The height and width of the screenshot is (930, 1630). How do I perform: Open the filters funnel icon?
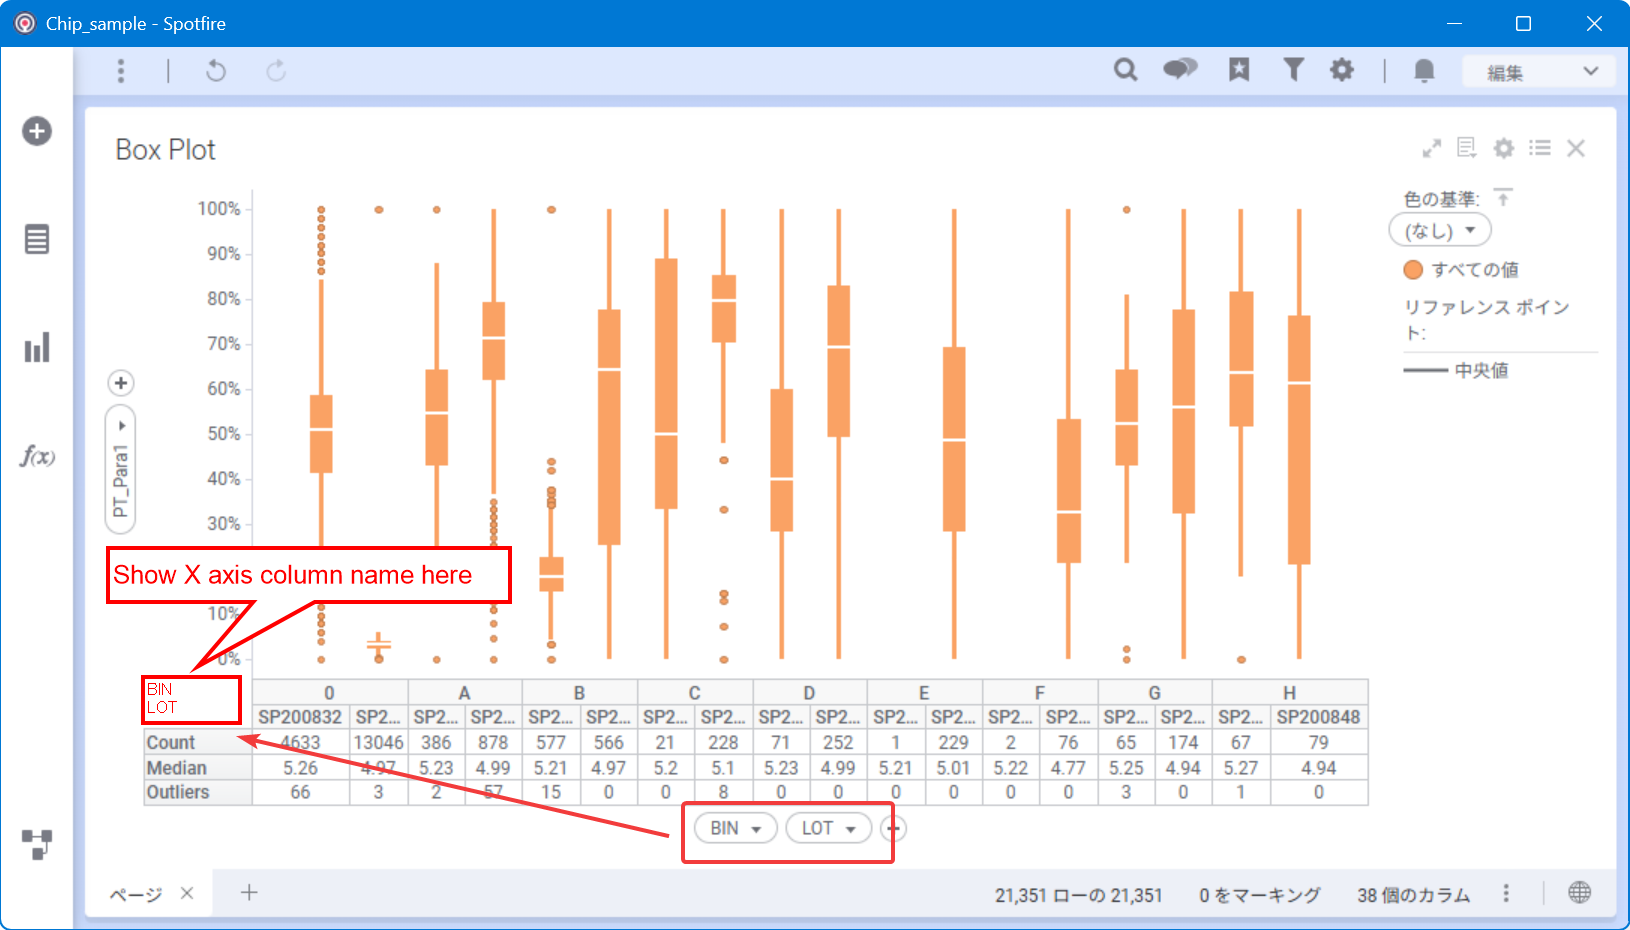point(1293,70)
